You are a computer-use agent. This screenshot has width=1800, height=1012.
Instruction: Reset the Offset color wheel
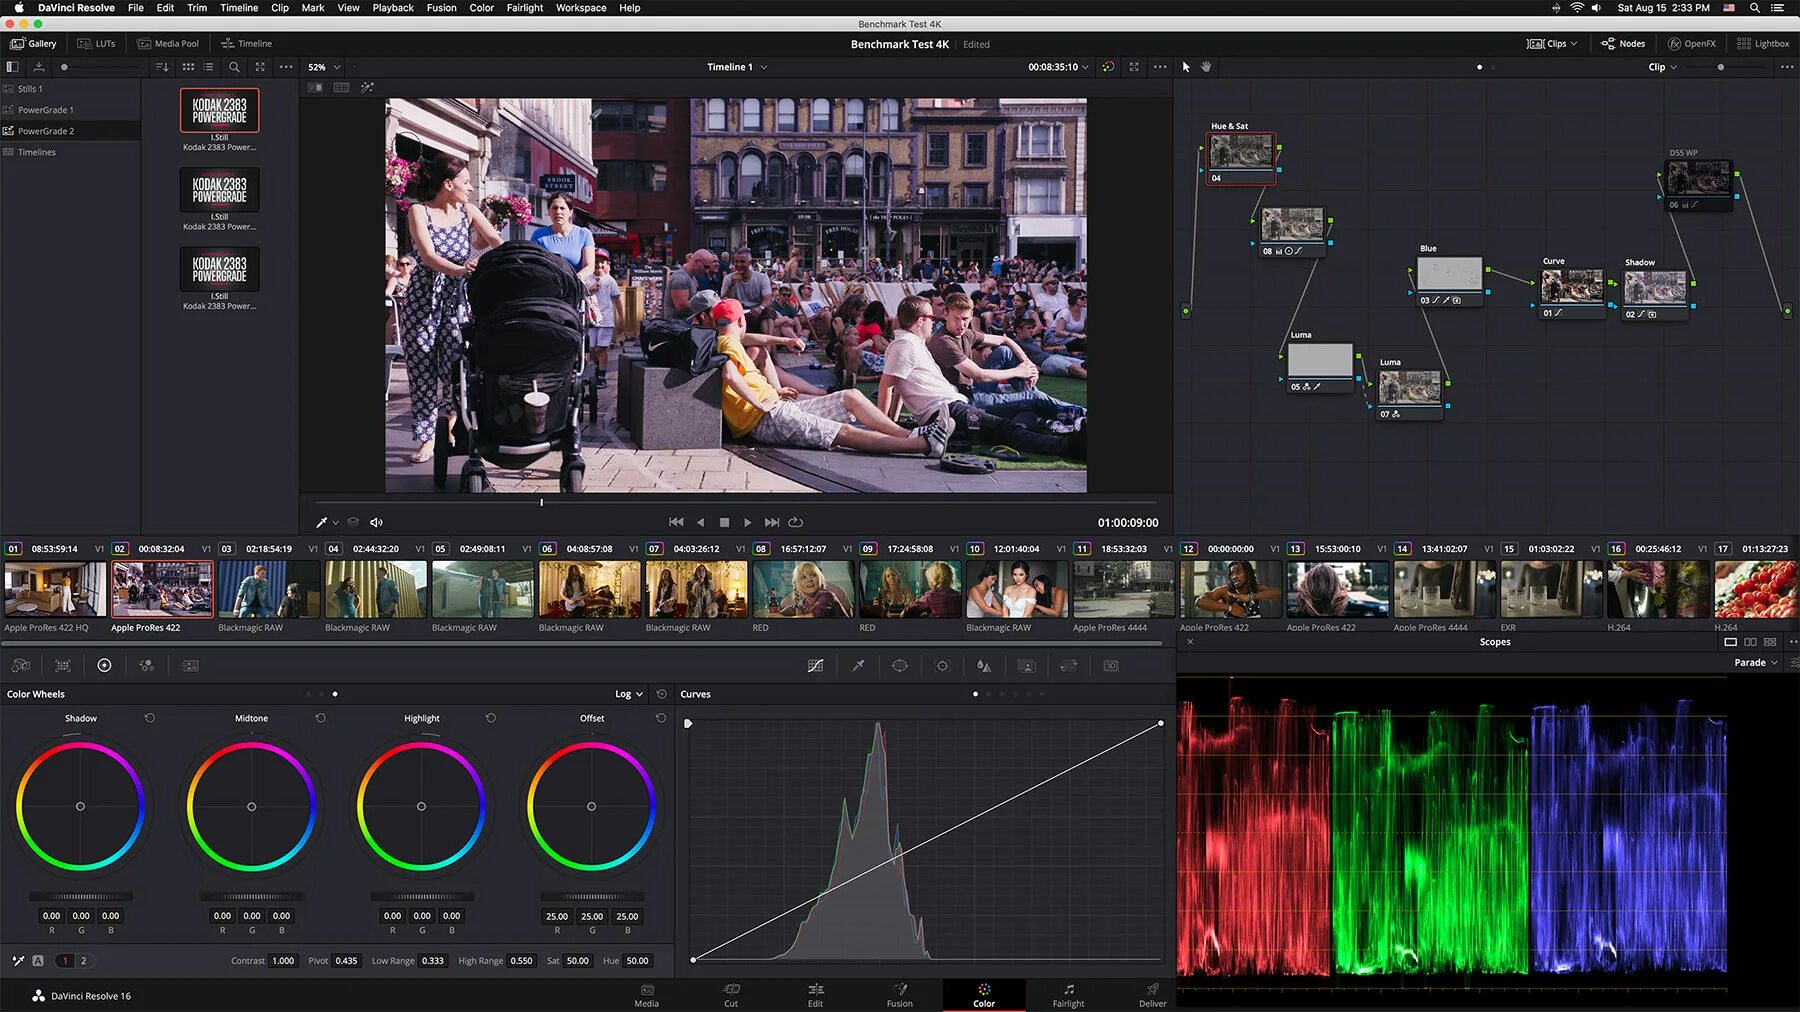point(661,718)
